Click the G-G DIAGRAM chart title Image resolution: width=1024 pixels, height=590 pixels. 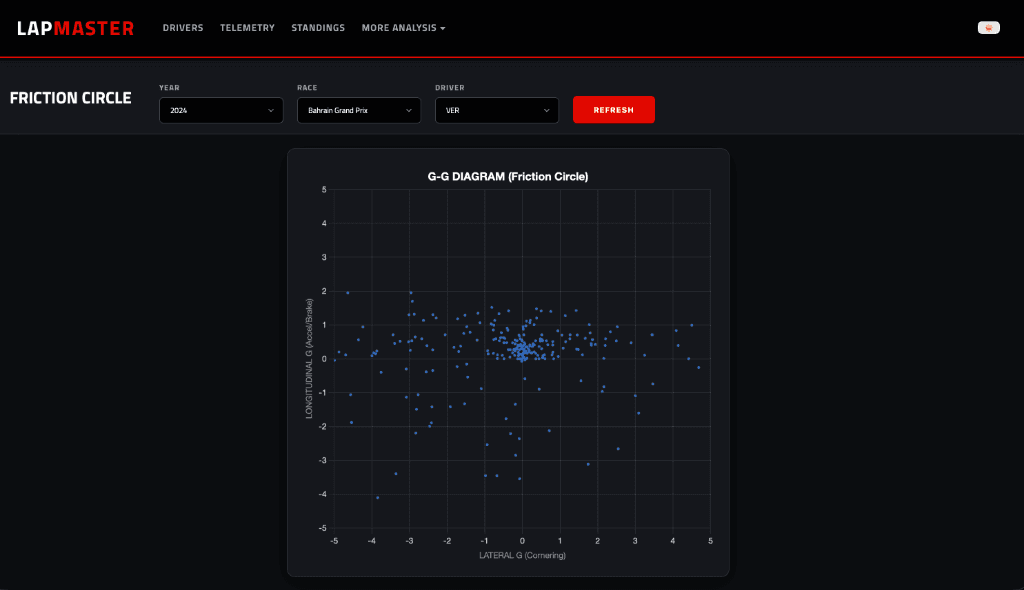[x=508, y=176]
